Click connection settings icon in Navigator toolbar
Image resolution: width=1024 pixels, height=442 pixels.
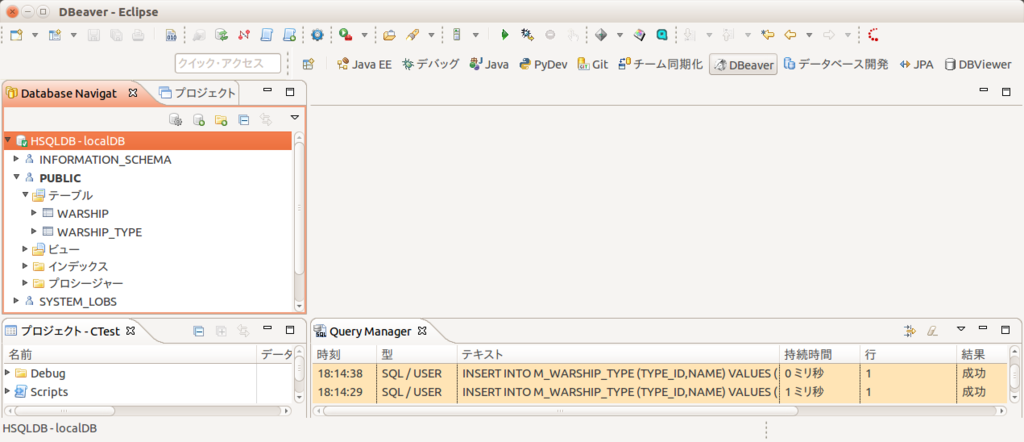[x=175, y=119]
